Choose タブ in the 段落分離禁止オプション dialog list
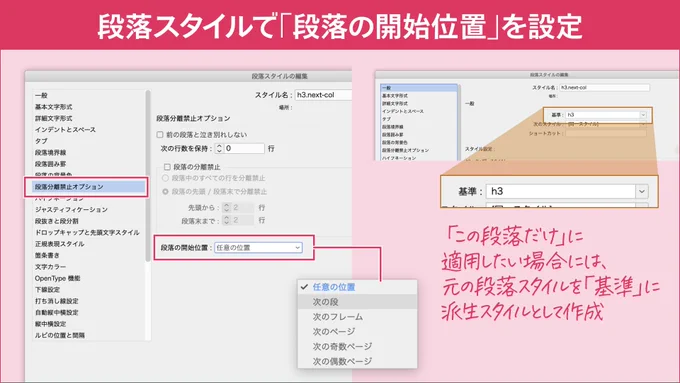 (41, 141)
